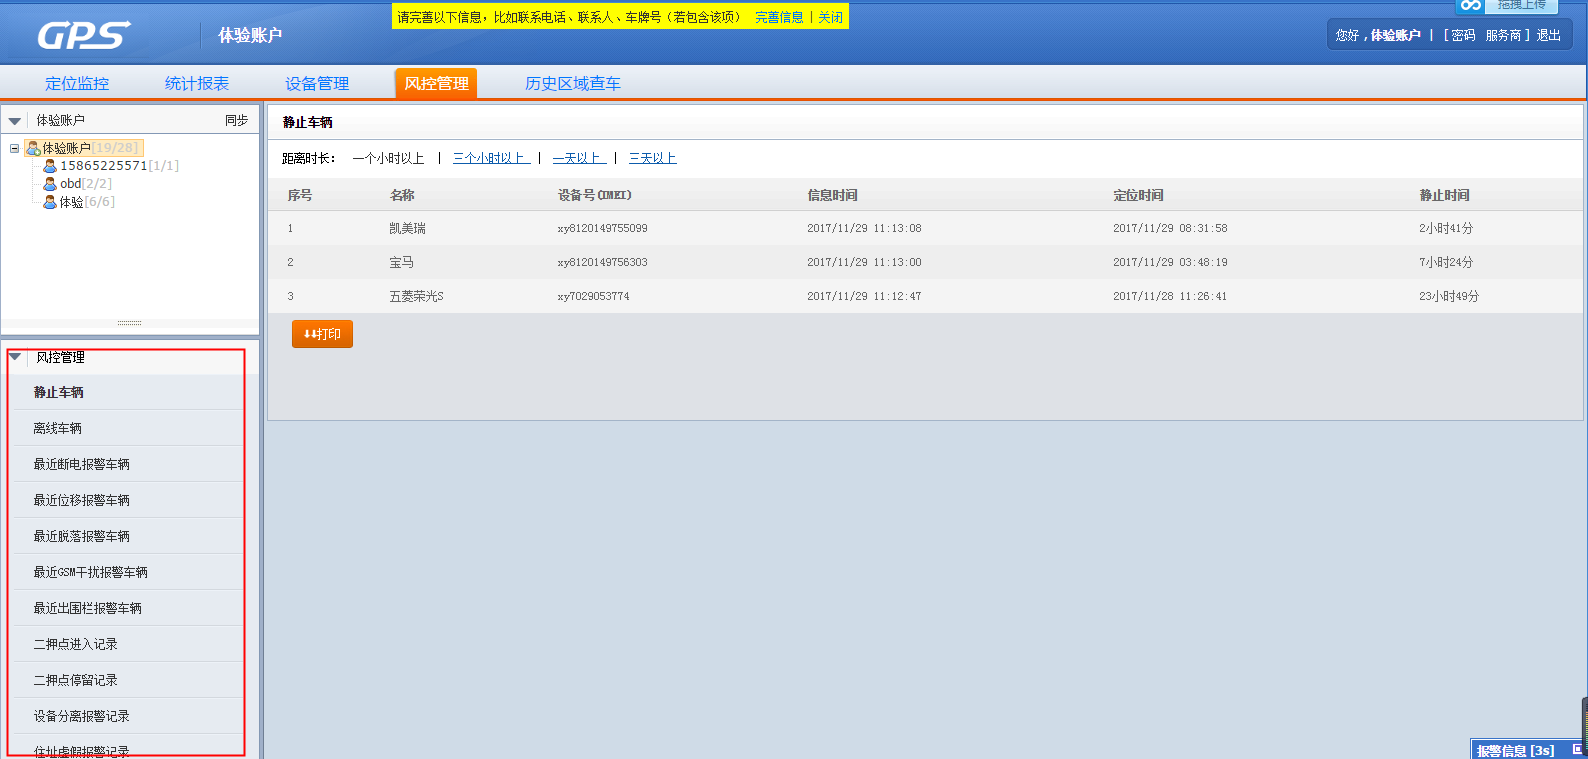Switch to the 定位监控 tab
Screen dimensions: 1588x759
[77, 84]
